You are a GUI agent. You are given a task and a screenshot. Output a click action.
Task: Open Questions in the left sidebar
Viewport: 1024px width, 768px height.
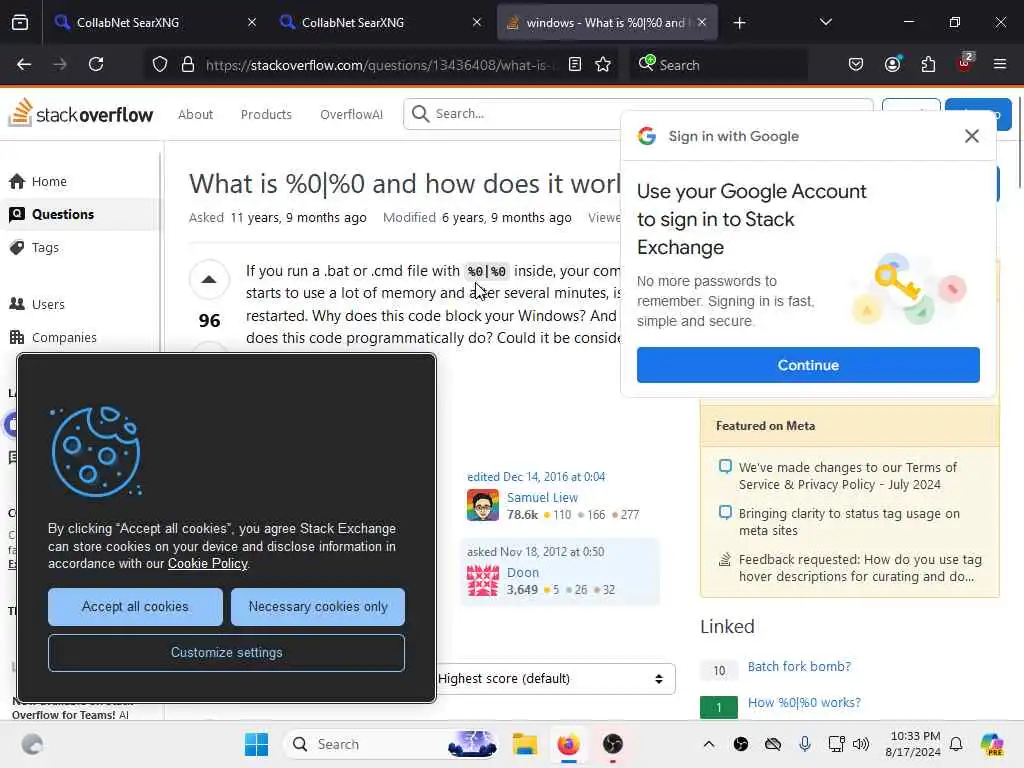(x=63, y=214)
